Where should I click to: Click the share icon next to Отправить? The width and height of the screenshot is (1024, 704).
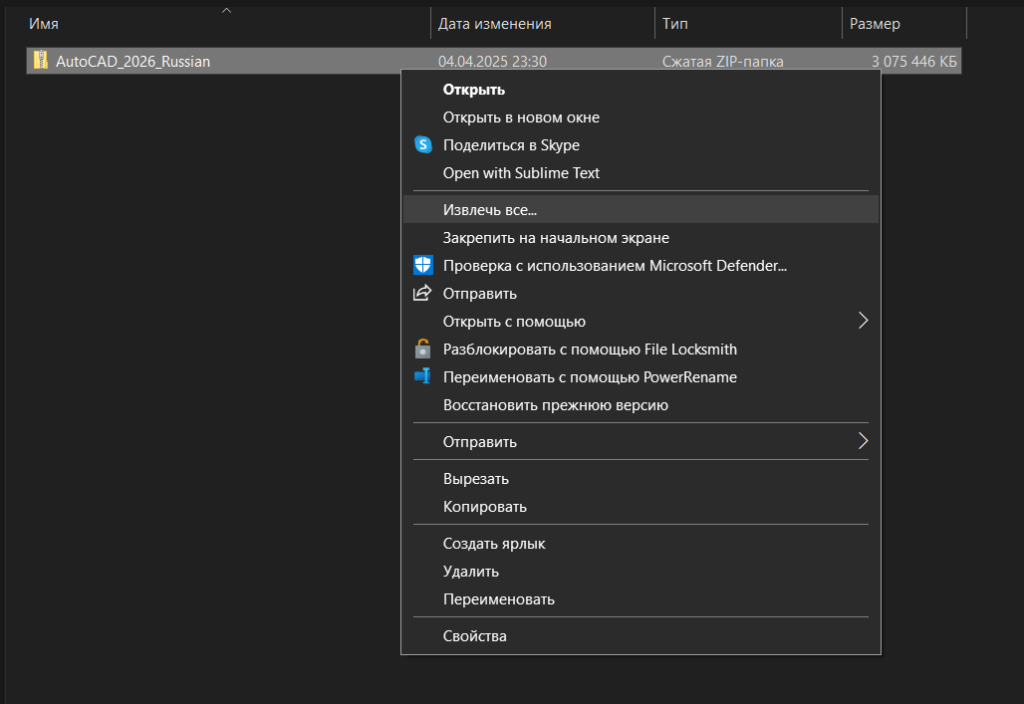422,293
